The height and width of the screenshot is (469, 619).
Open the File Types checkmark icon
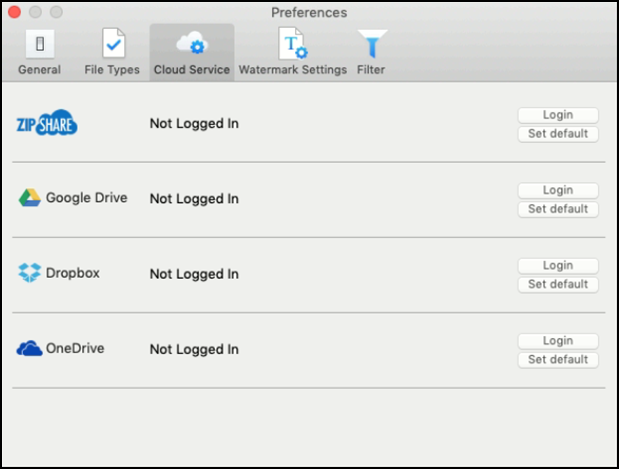[x=114, y=43]
